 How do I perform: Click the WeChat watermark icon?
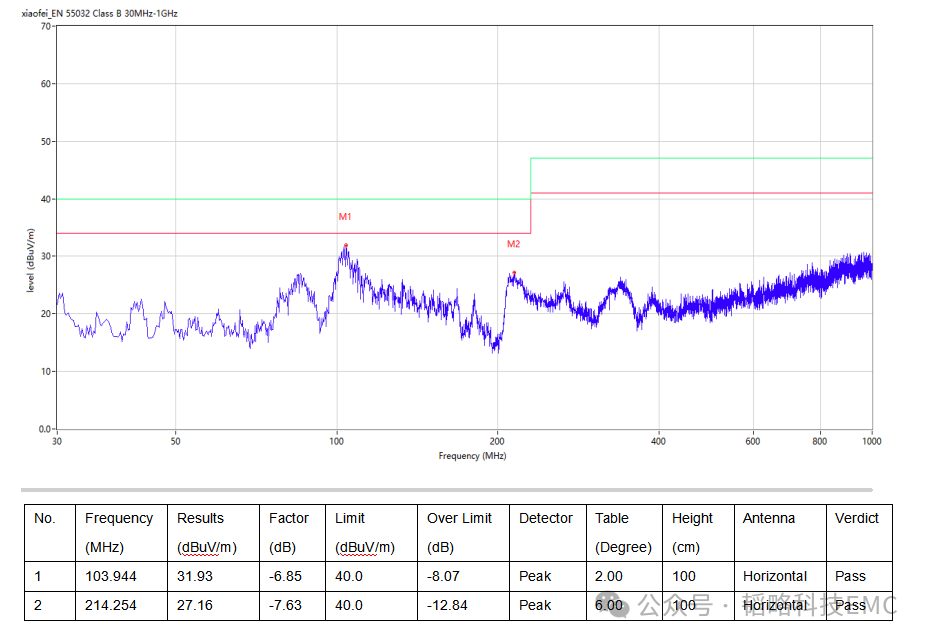pyautogui.click(x=650, y=605)
